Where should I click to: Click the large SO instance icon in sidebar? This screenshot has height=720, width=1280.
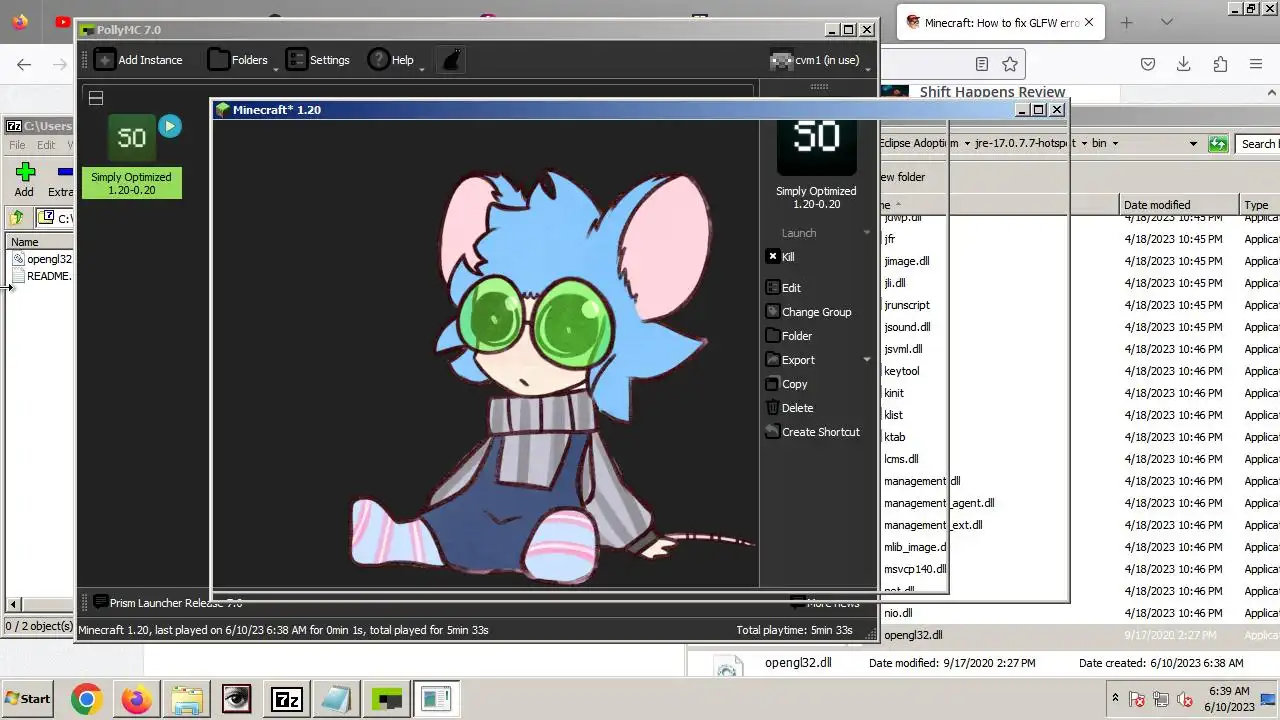816,147
